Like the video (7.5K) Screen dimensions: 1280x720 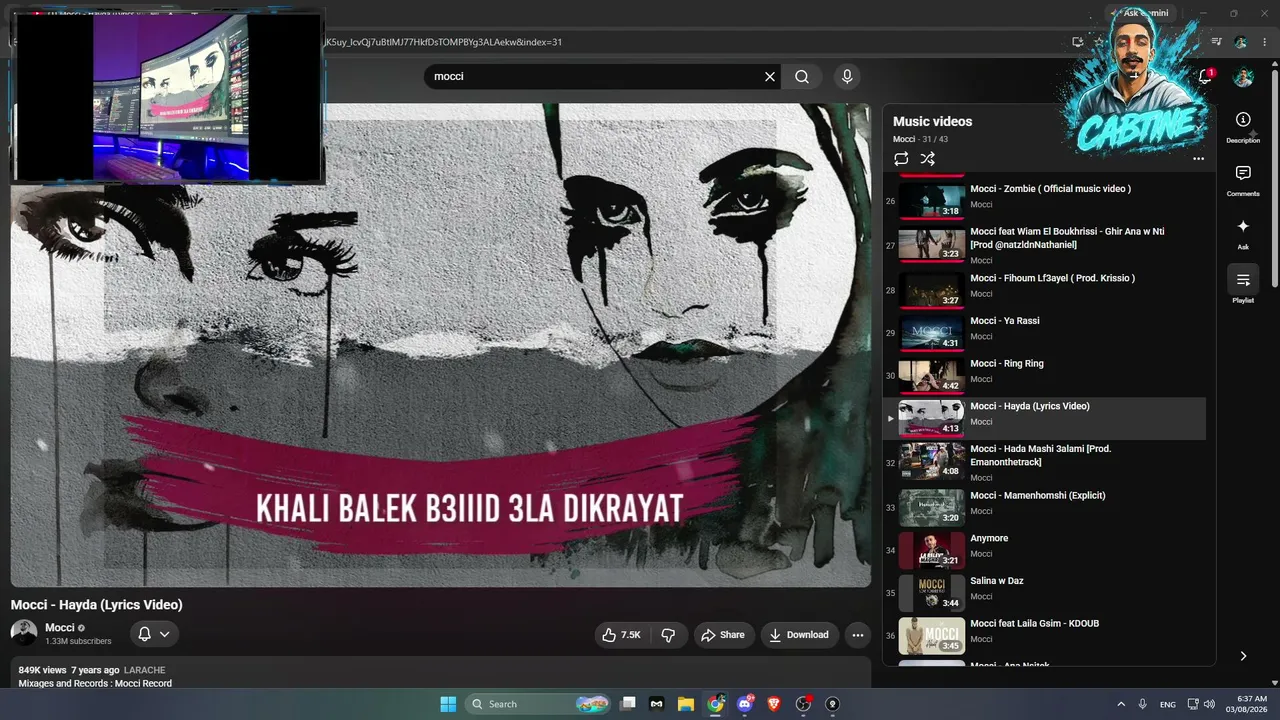pyautogui.click(x=620, y=635)
